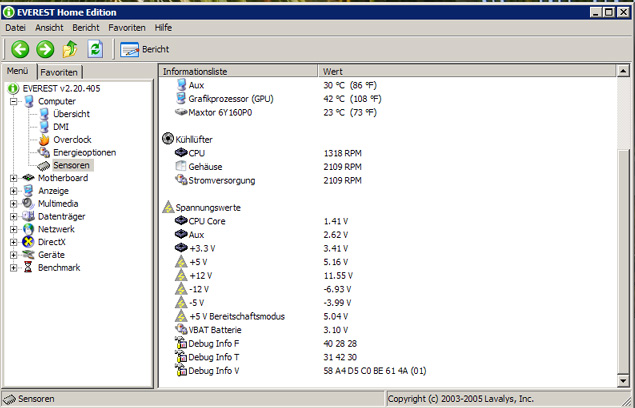Click the Overclock flame icon
Viewport: 635px width, 408px height.
click(44, 140)
